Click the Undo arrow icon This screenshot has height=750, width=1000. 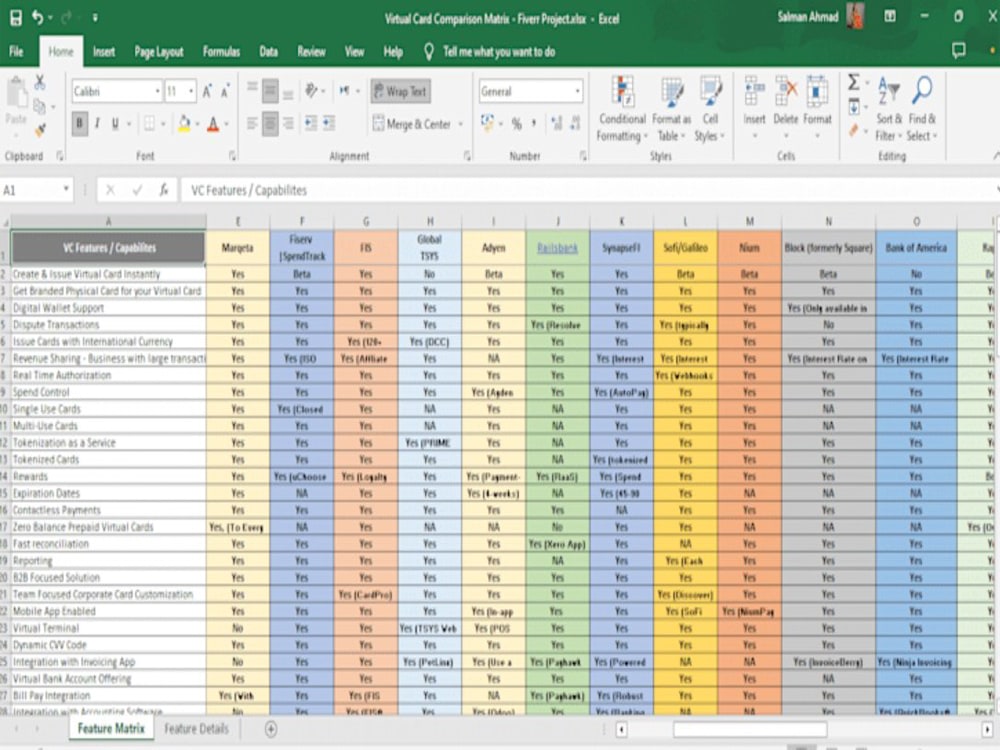[x=38, y=18]
